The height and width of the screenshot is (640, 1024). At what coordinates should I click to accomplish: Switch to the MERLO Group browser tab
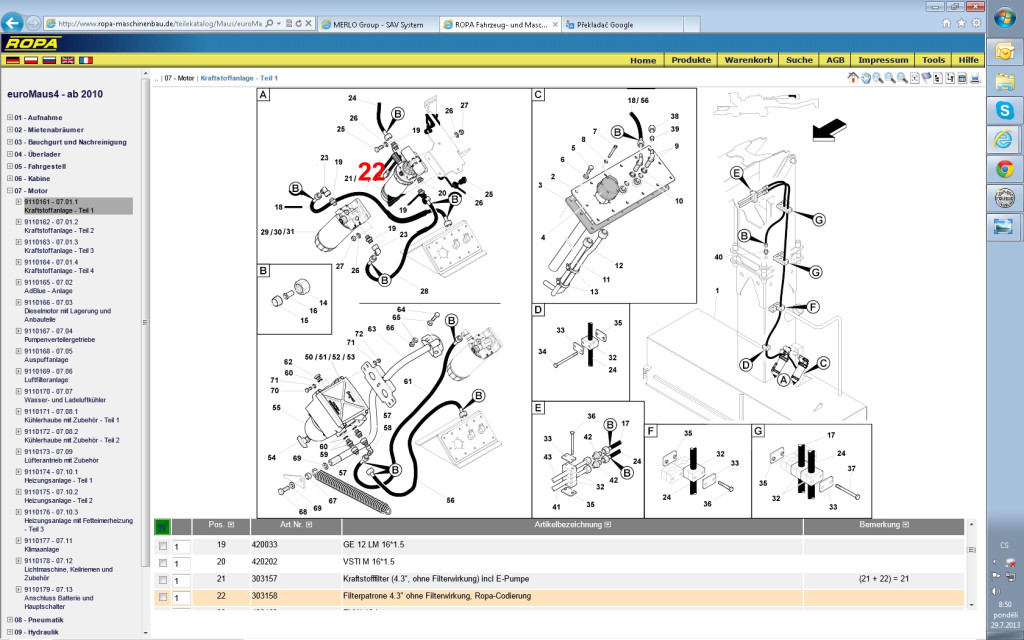point(377,25)
